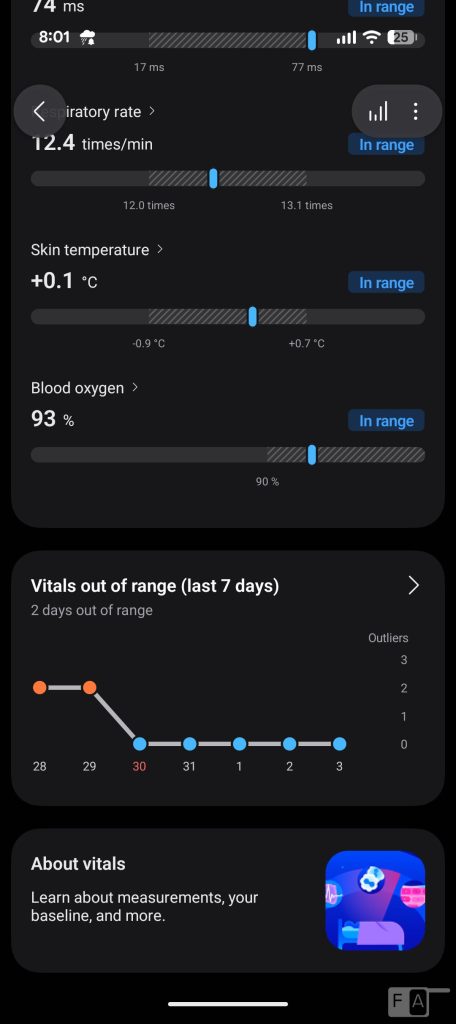Select the orange data point for day 29
This screenshot has width=456, height=1024.
[x=90, y=688]
